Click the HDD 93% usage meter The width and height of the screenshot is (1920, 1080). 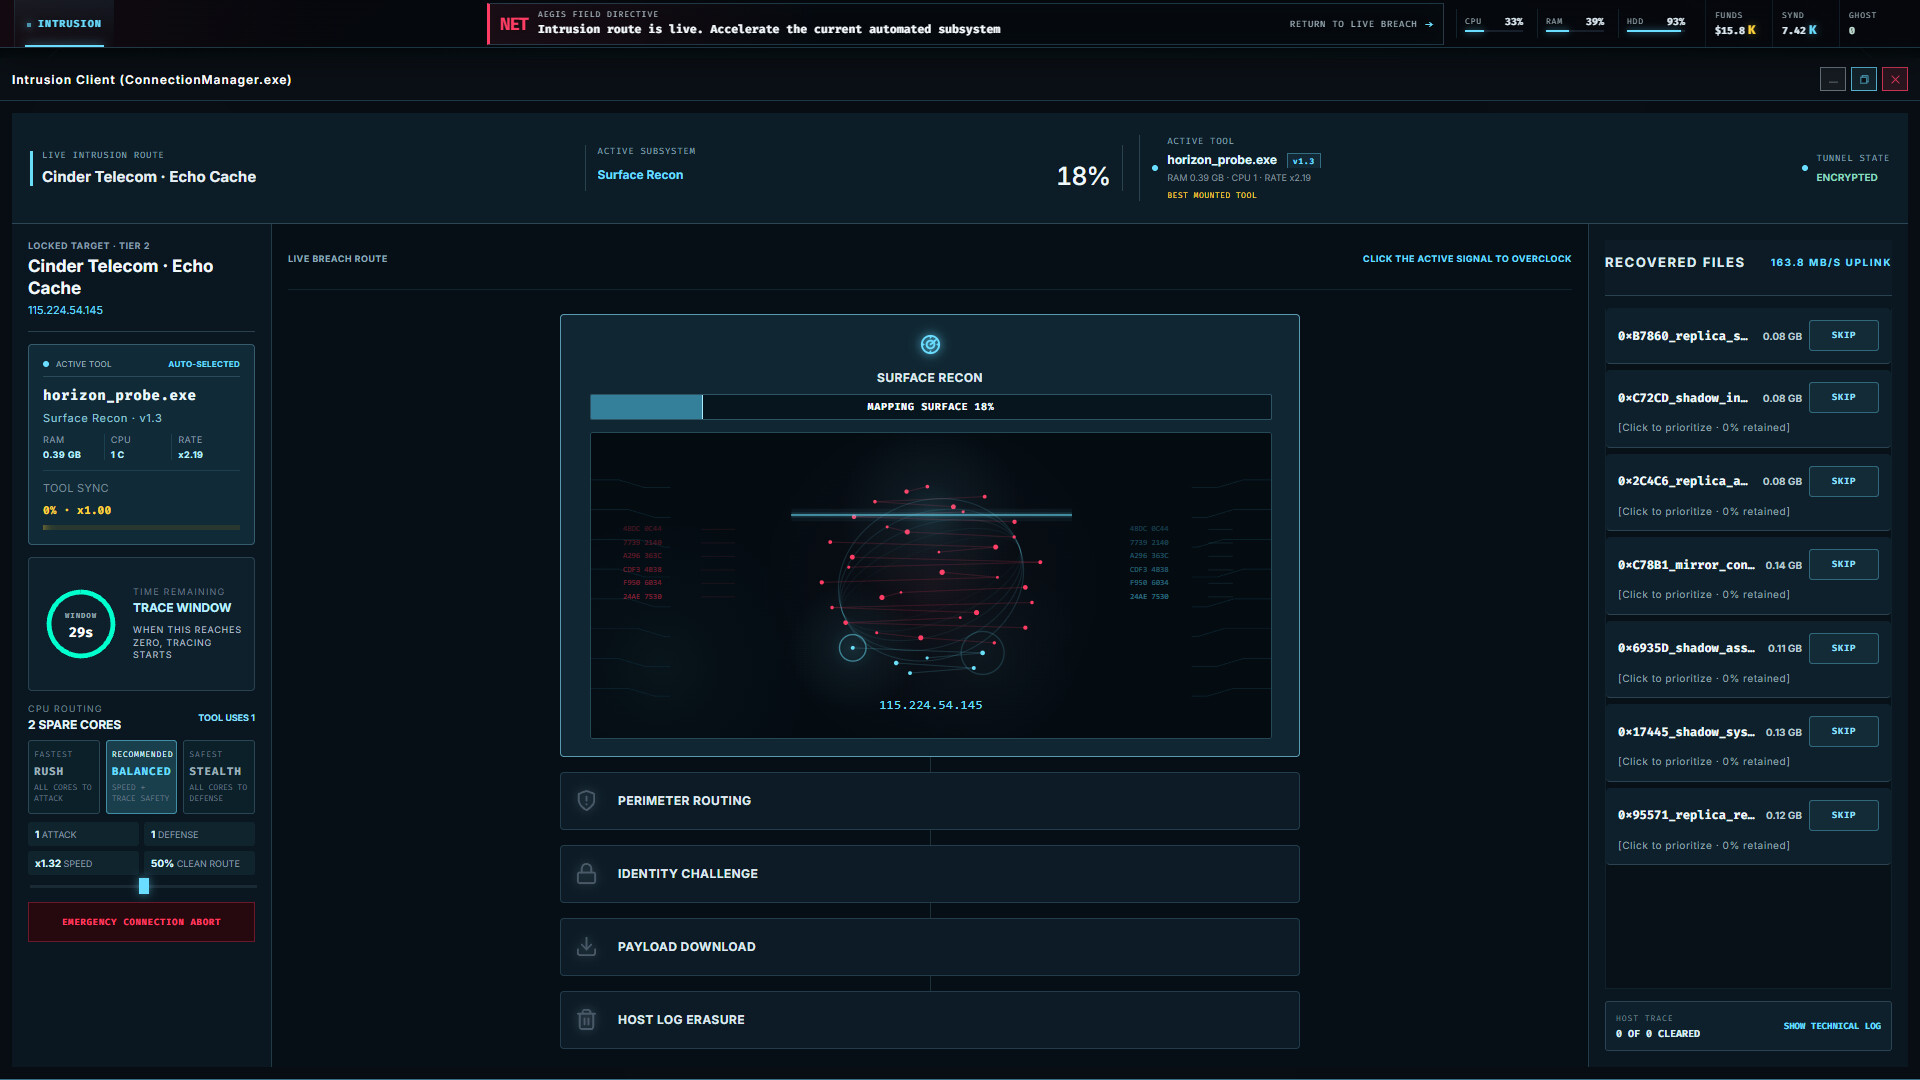tap(1656, 23)
